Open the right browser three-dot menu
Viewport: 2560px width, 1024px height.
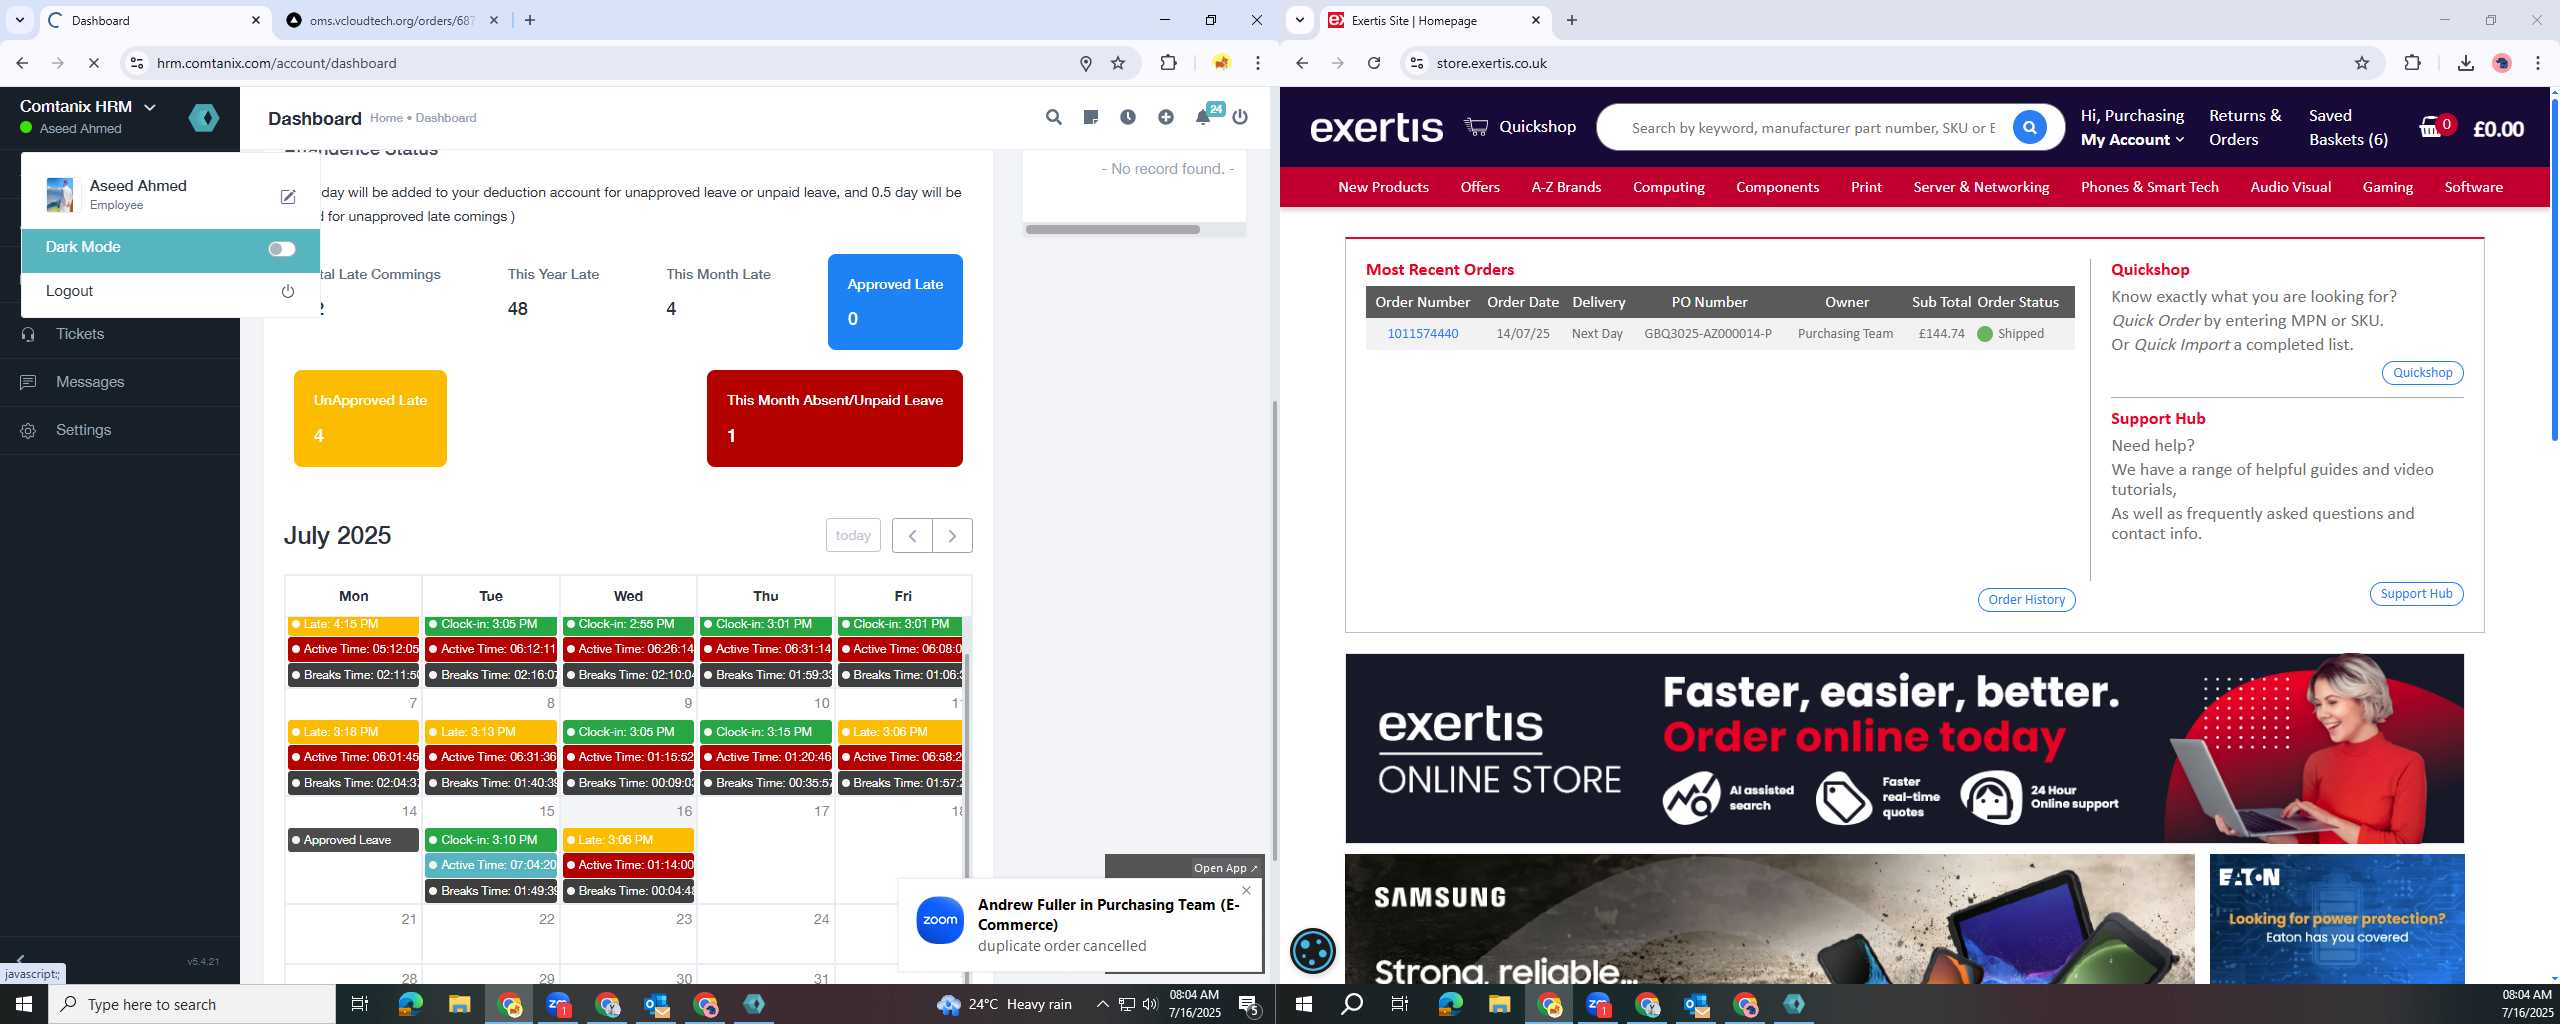(2538, 63)
